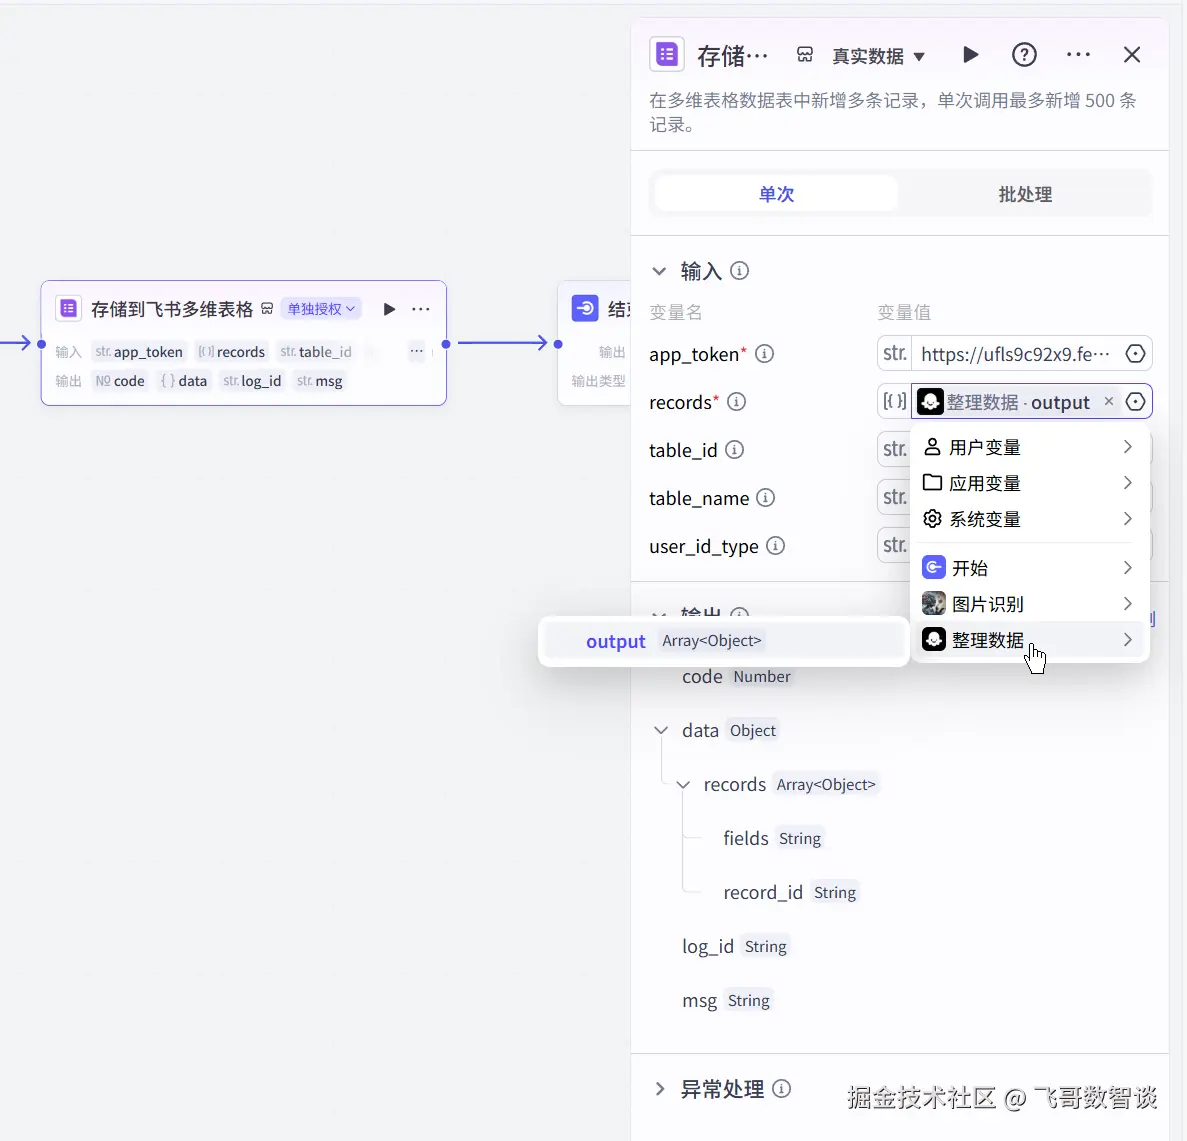
Task: Expand the 开始 node variables
Action: (1030, 567)
